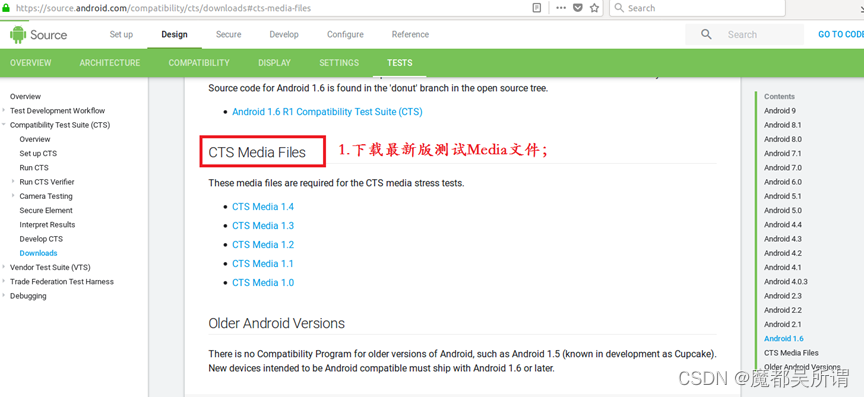Jump to Android 5.0 in contents

pos(783,210)
